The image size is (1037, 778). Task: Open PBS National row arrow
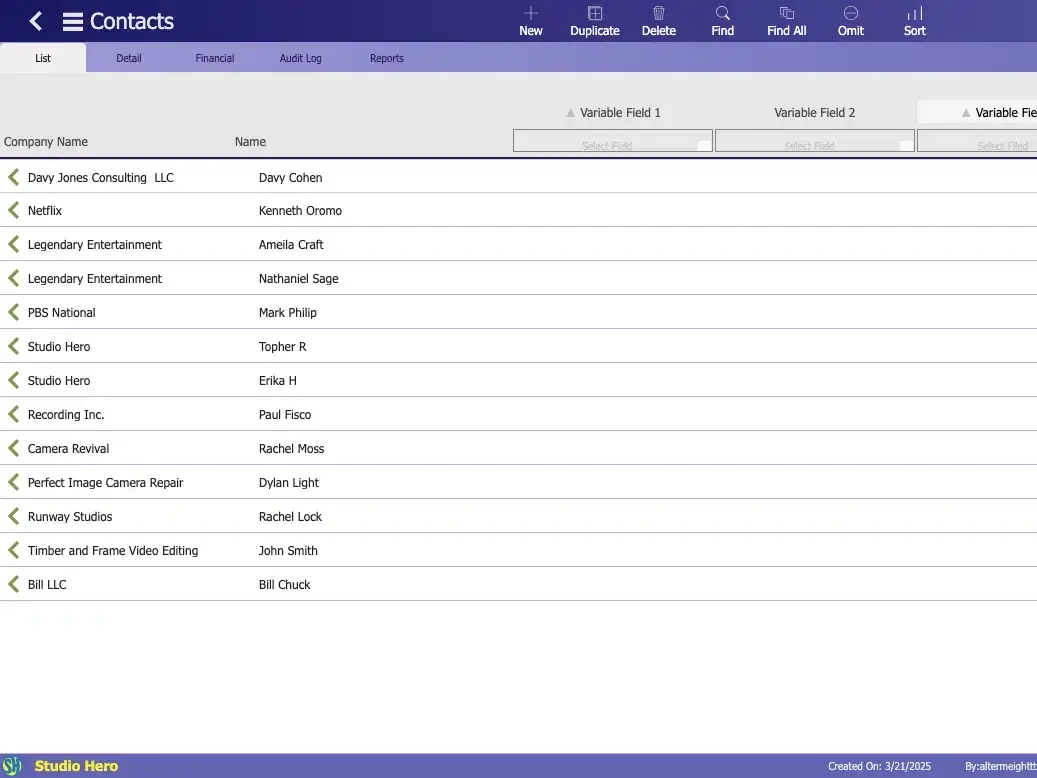pos(13,312)
